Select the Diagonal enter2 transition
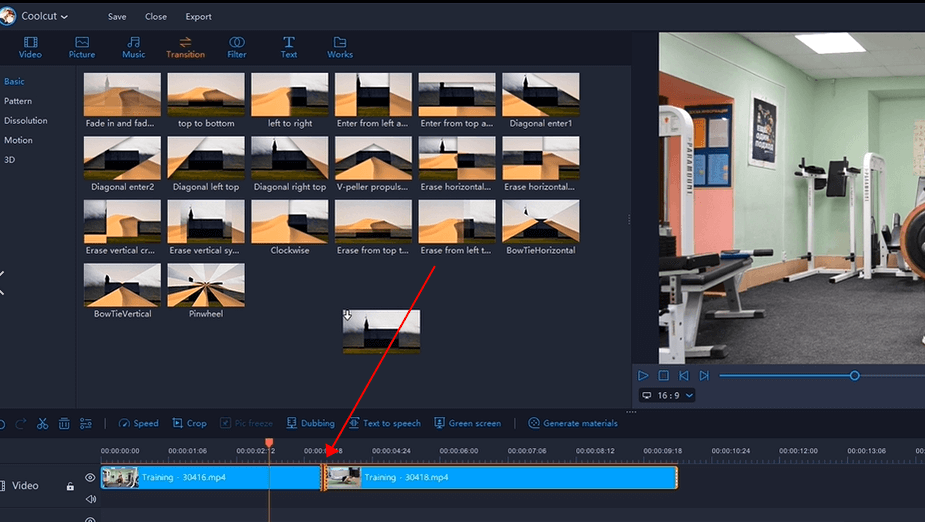Viewport: 925px width, 522px height. pyautogui.click(x=122, y=164)
